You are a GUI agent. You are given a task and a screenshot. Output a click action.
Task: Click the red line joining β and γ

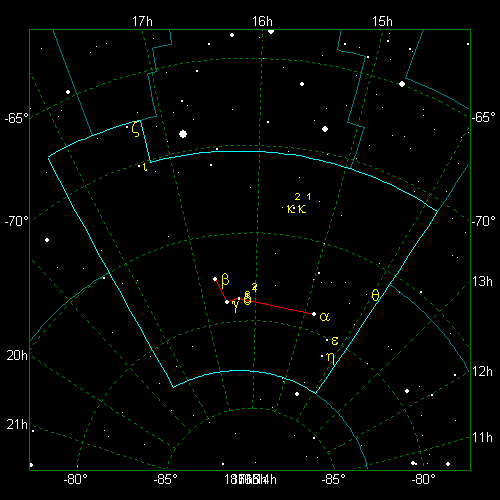click(221, 291)
